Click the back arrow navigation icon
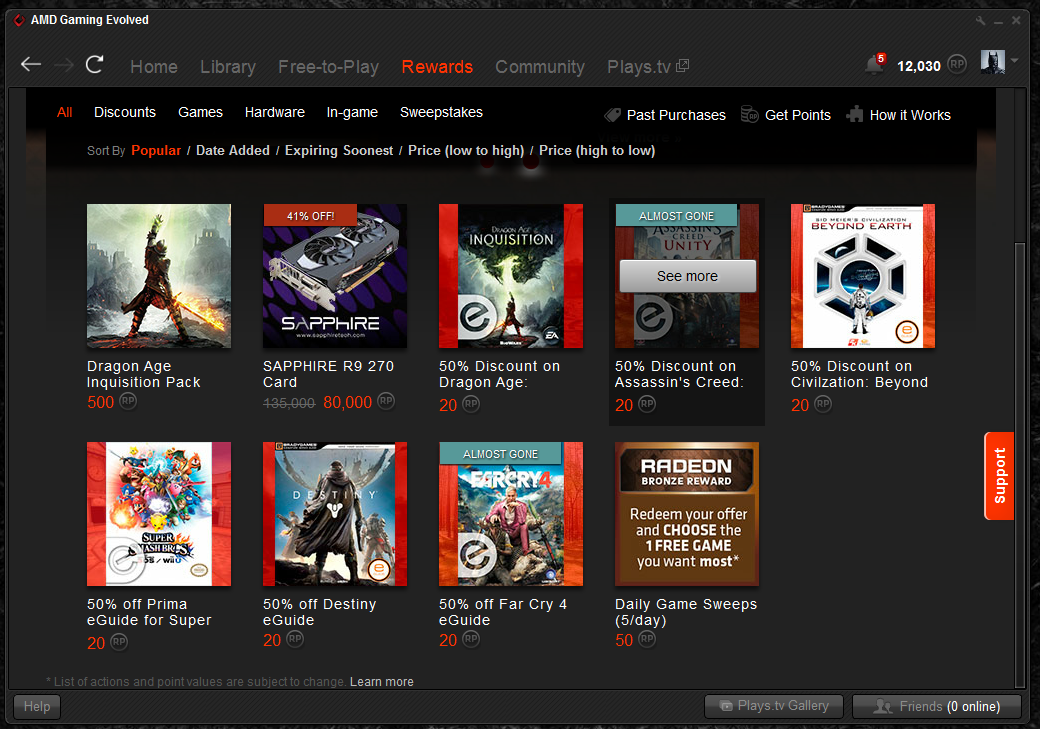Image resolution: width=1040 pixels, height=729 pixels. (x=31, y=65)
